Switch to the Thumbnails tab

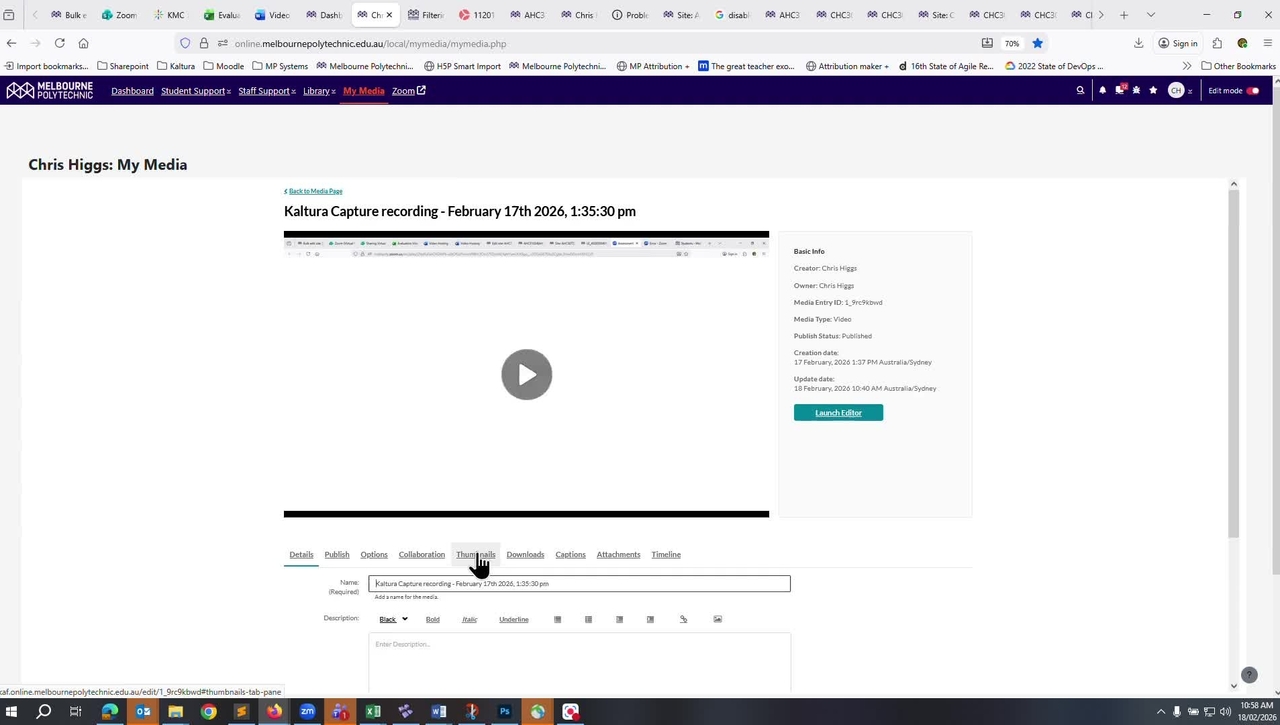pyautogui.click(x=476, y=555)
